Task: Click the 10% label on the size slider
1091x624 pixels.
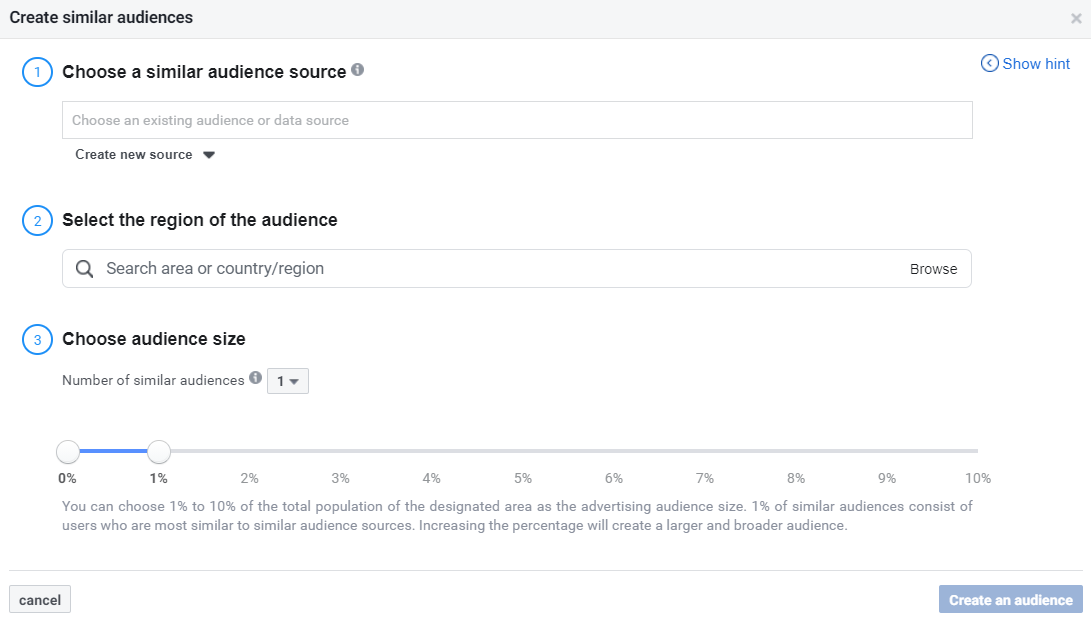Action: [x=977, y=478]
